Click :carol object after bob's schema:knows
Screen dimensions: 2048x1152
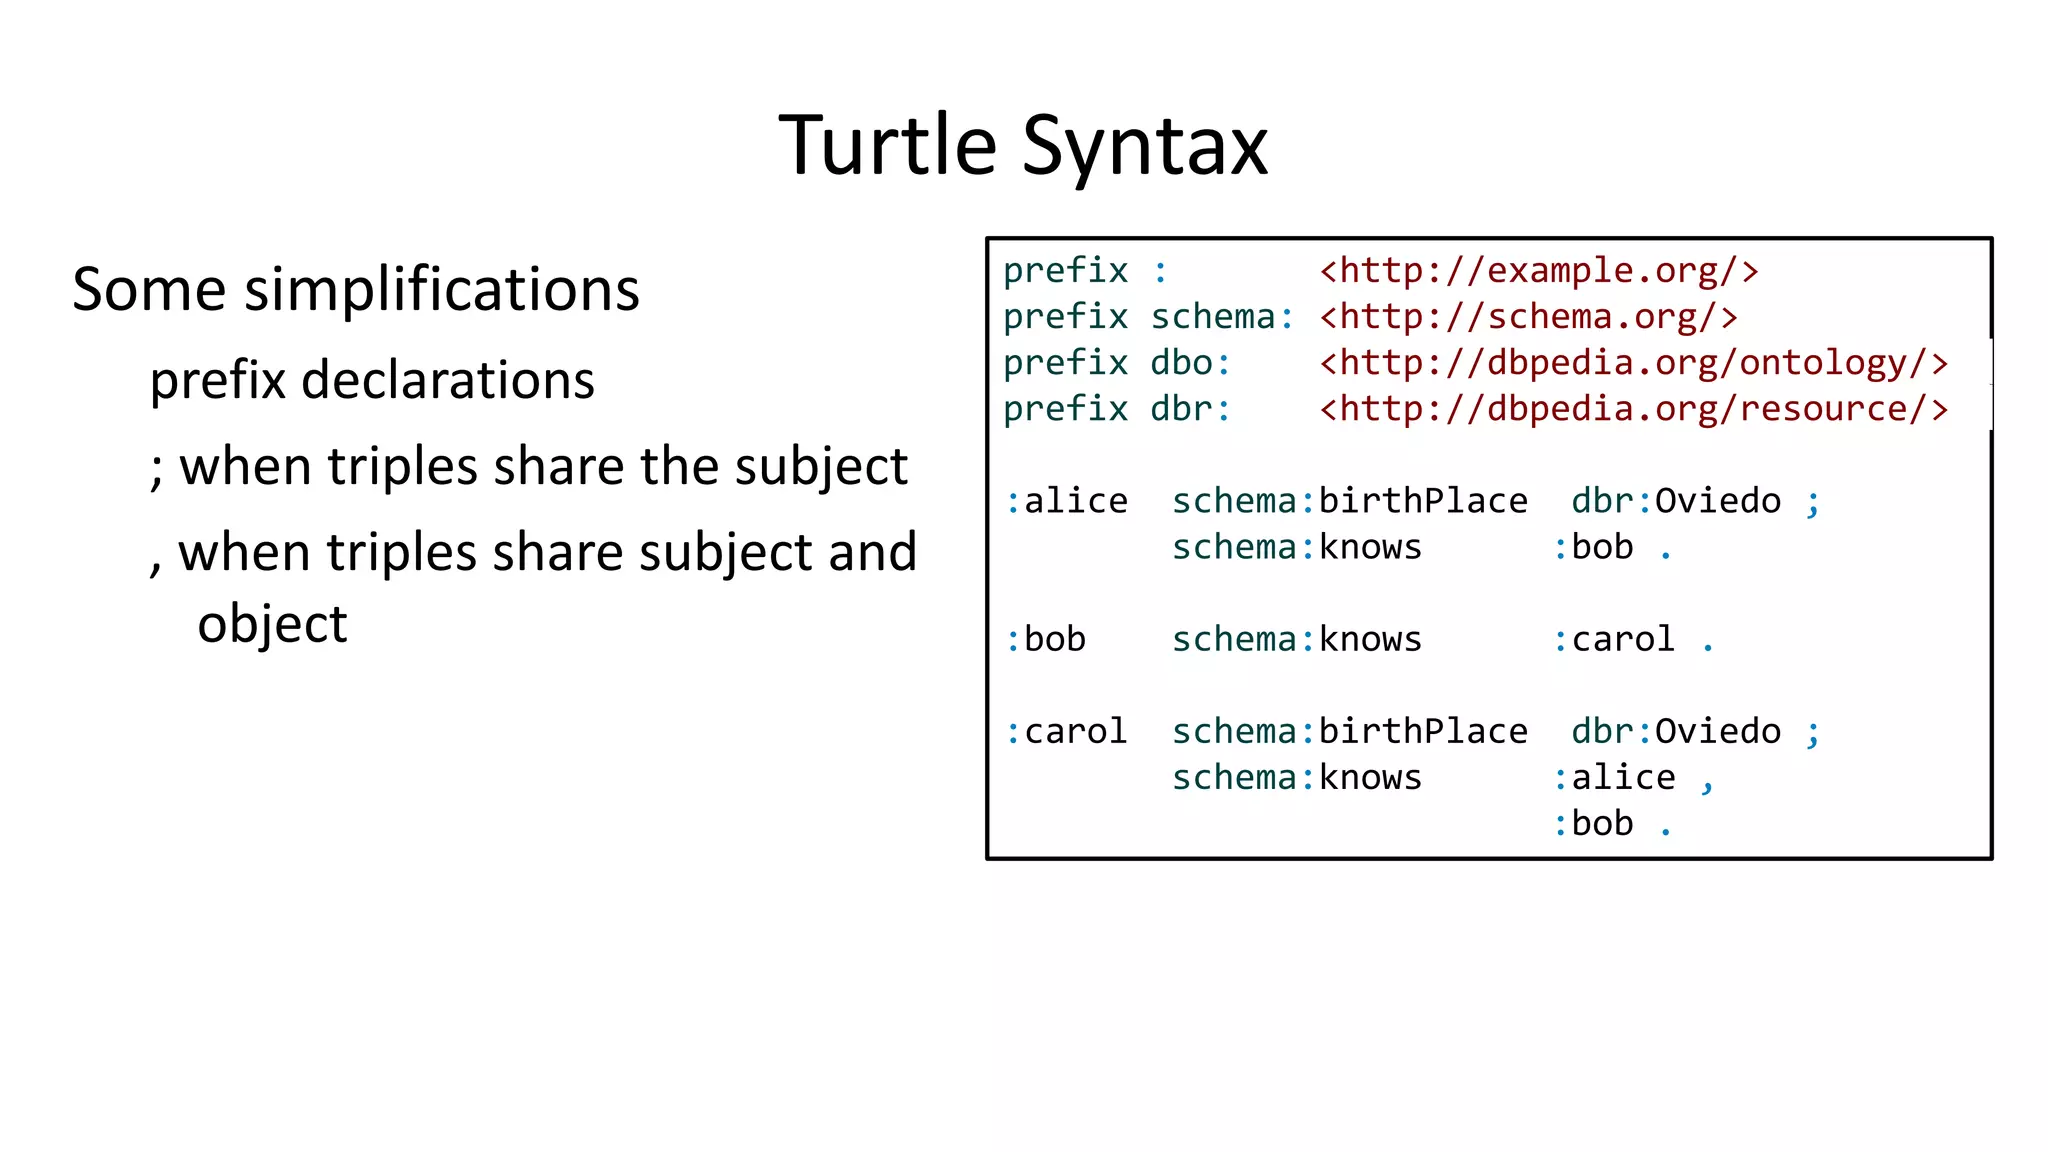(1613, 639)
